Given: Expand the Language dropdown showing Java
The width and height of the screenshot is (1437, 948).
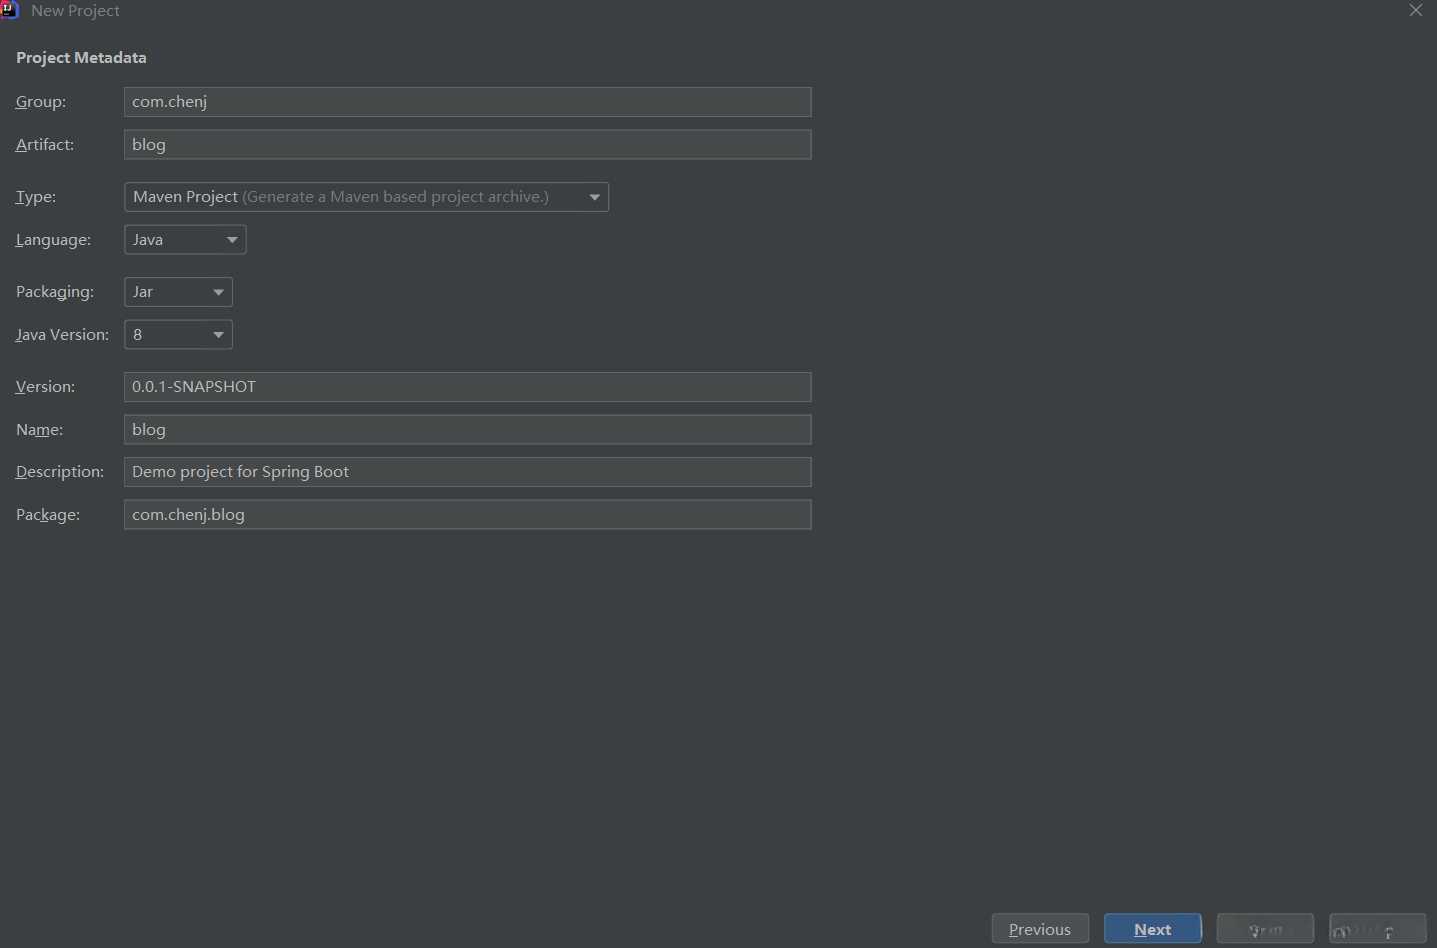Looking at the screenshot, I should click(x=185, y=240).
